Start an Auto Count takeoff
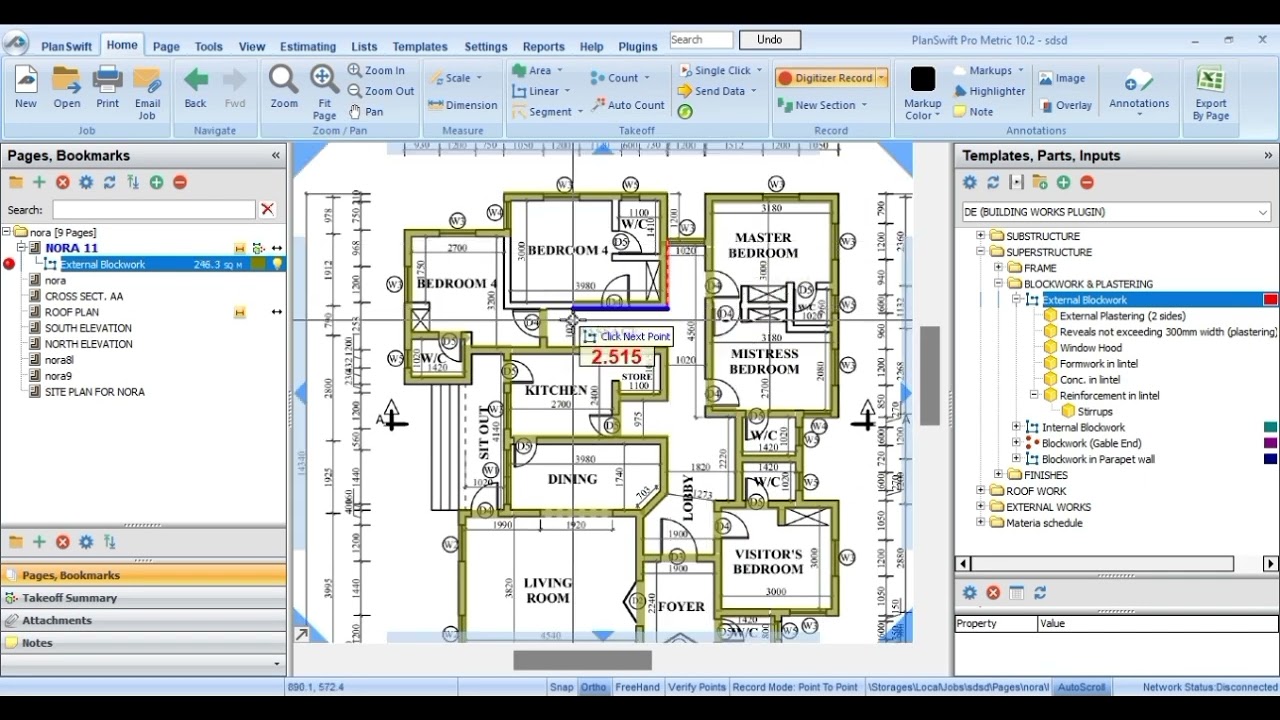The height and width of the screenshot is (720, 1280). (628, 105)
